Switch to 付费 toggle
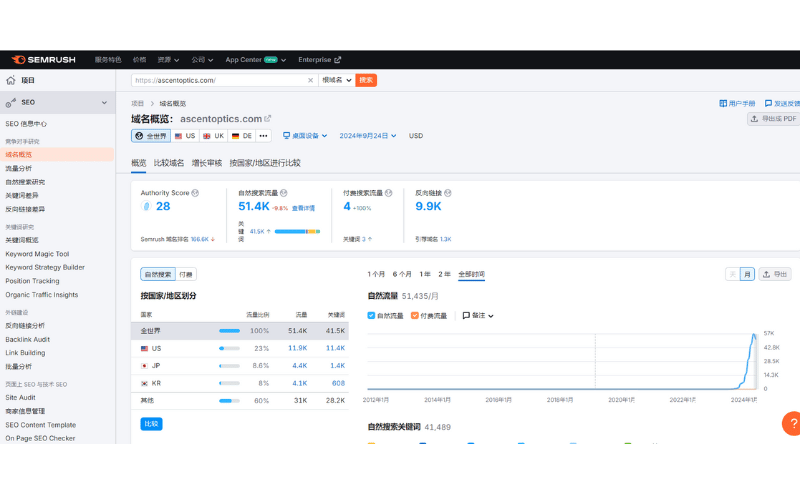The width and height of the screenshot is (800, 500). (186, 274)
